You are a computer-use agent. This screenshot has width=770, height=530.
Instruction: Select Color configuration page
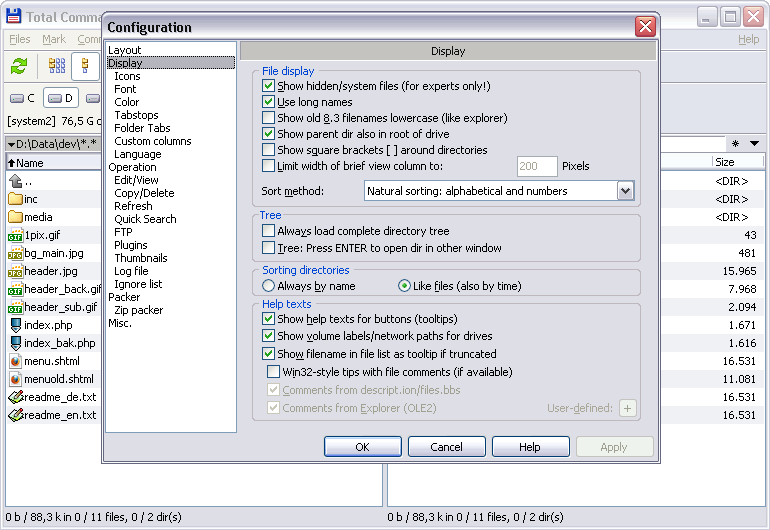click(x=127, y=102)
